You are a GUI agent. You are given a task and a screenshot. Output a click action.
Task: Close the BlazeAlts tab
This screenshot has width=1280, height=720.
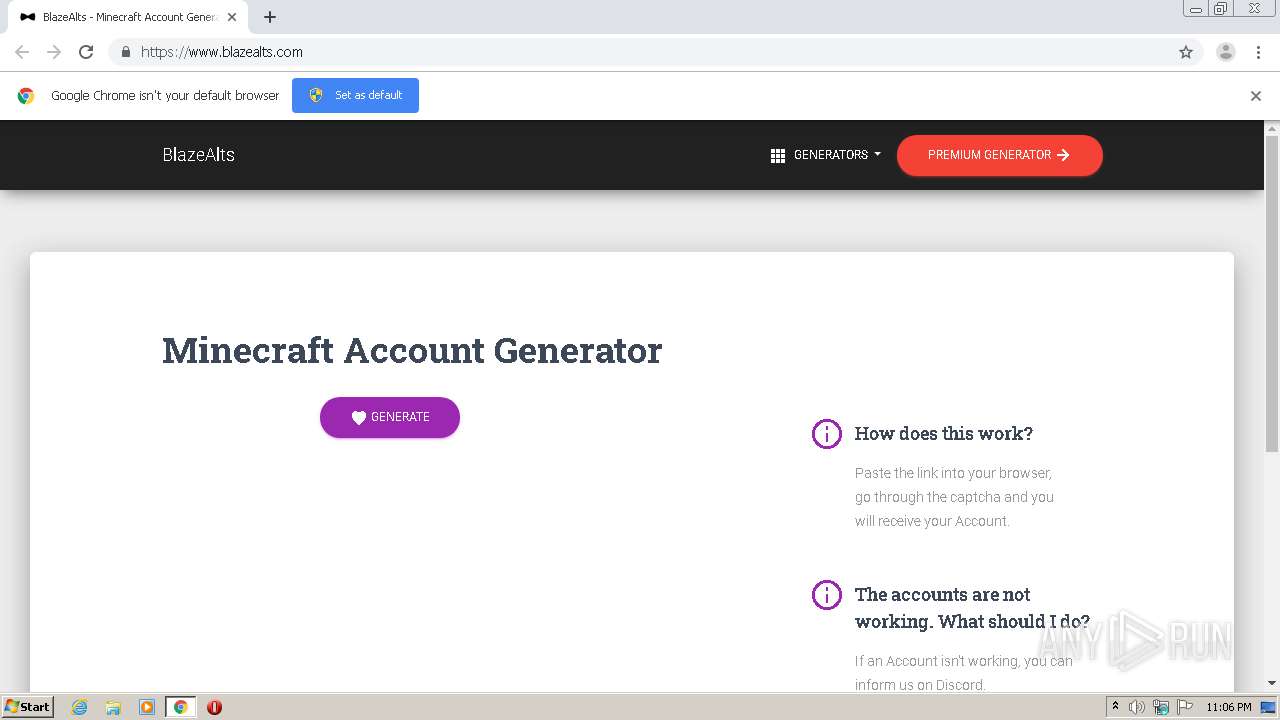232,17
